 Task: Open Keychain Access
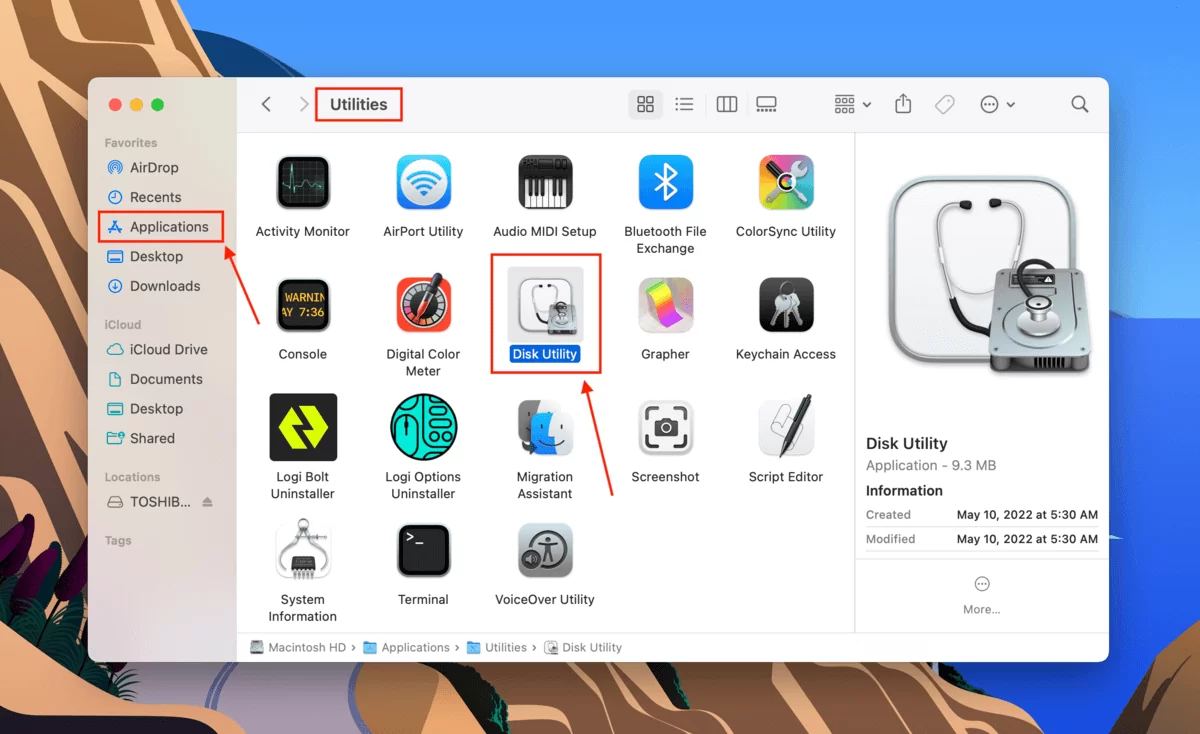pos(785,304)
